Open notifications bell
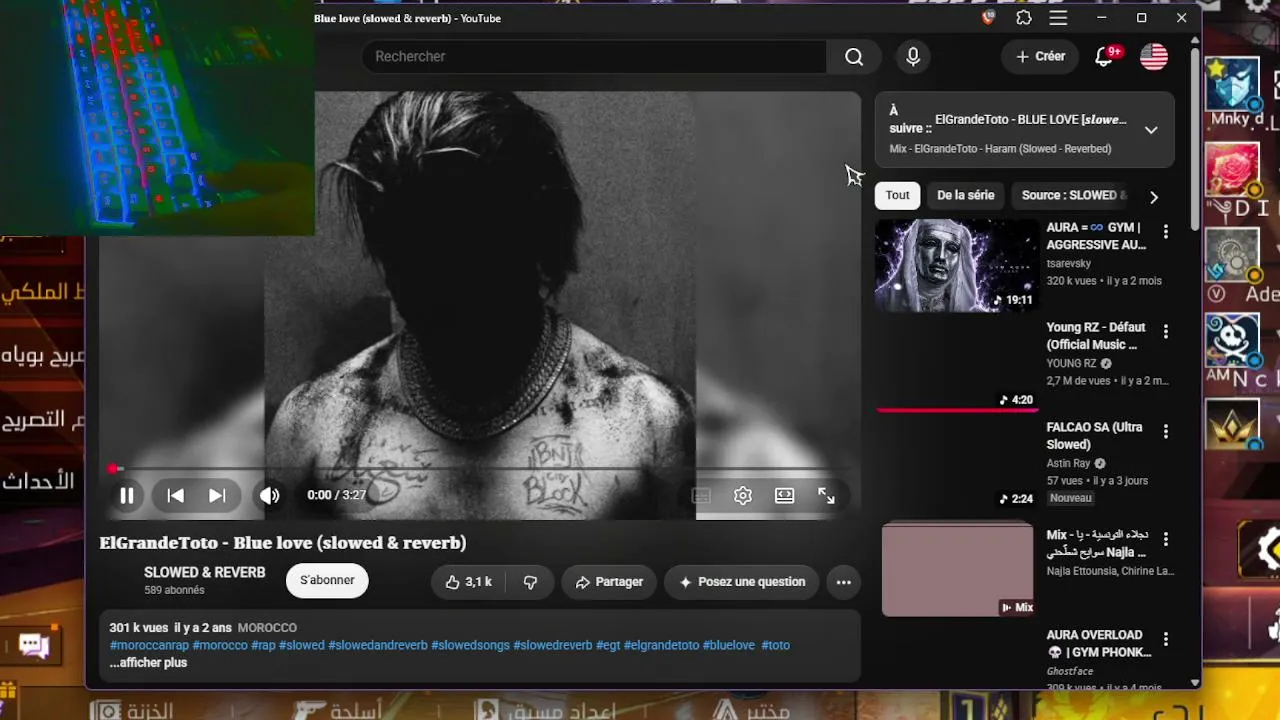The height and width of the screenshot is (720, 1280). pos(1104,57)
